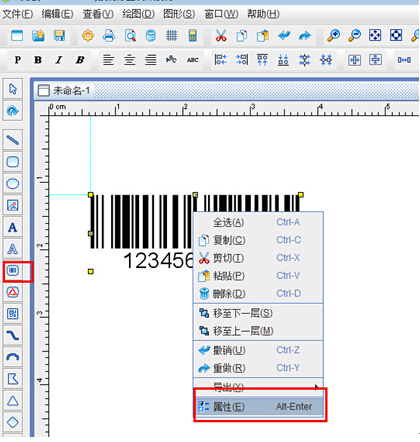The height and width of the screenshot is (442, 420).
Task: Choose 撤销(U) in context menu
Action: pos(258,350)
